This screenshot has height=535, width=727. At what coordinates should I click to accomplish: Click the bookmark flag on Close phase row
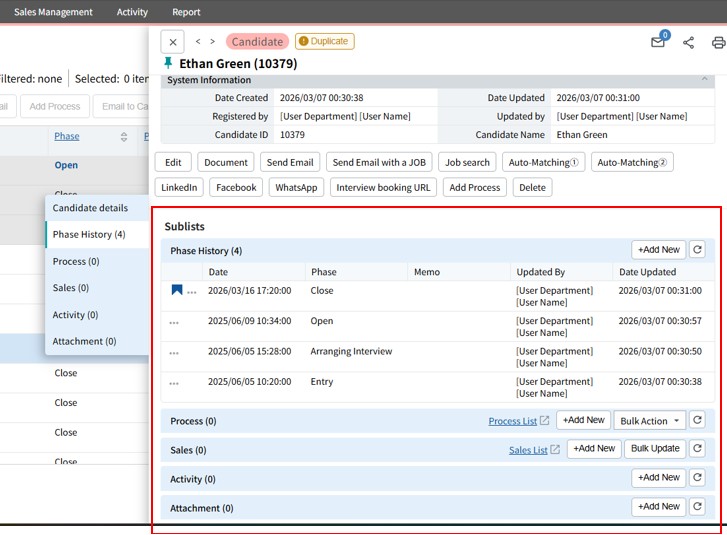pos(177,290)
